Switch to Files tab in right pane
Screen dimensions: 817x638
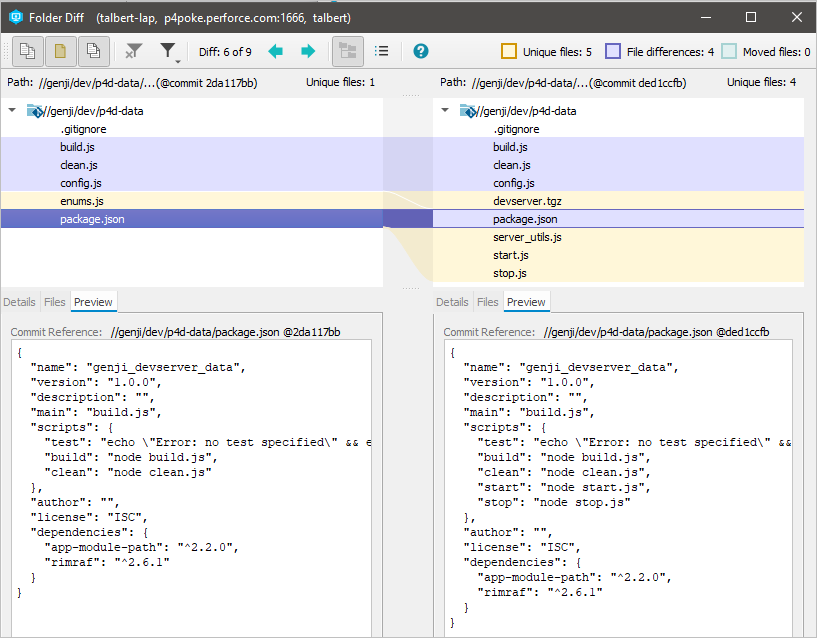pyautogui.click(x=487, y=302)
